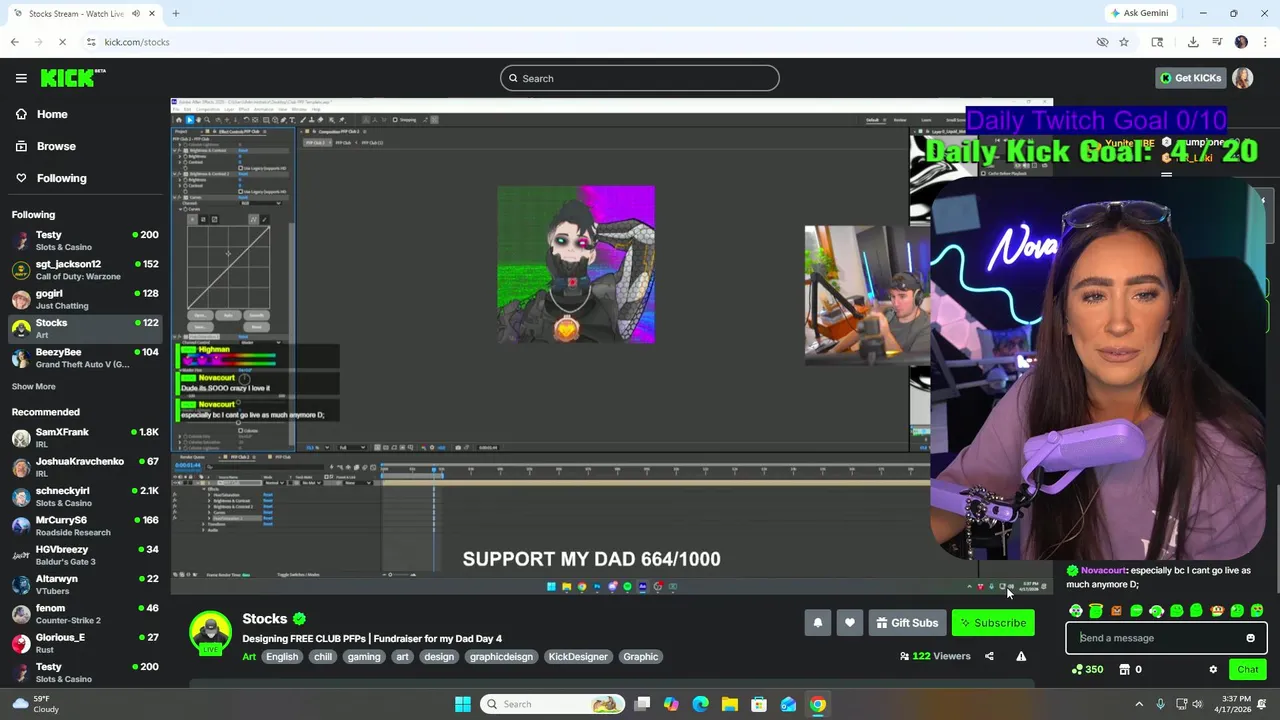The width and height of the screenshot is (1280, 720).
Task: Open the Following heart page
Action: 51,178
